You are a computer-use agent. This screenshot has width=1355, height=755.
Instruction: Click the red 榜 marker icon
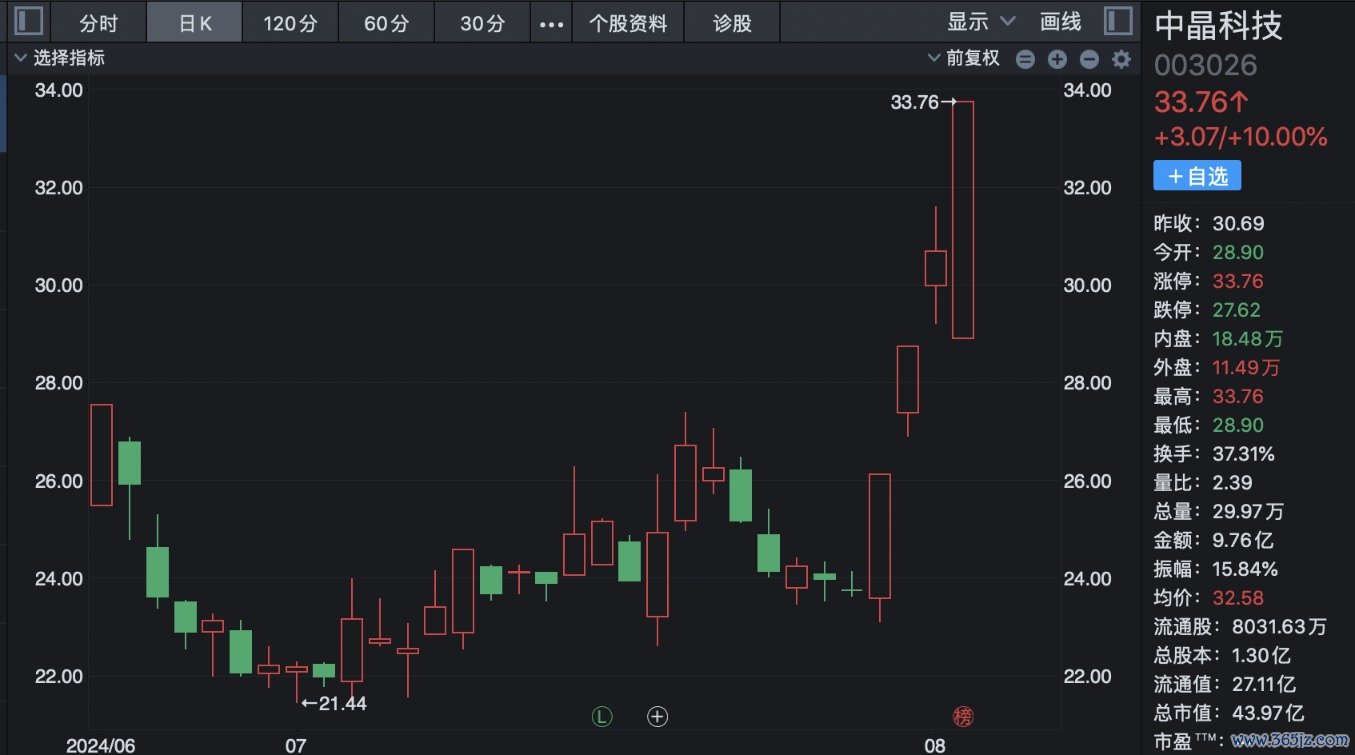[962, 716]
